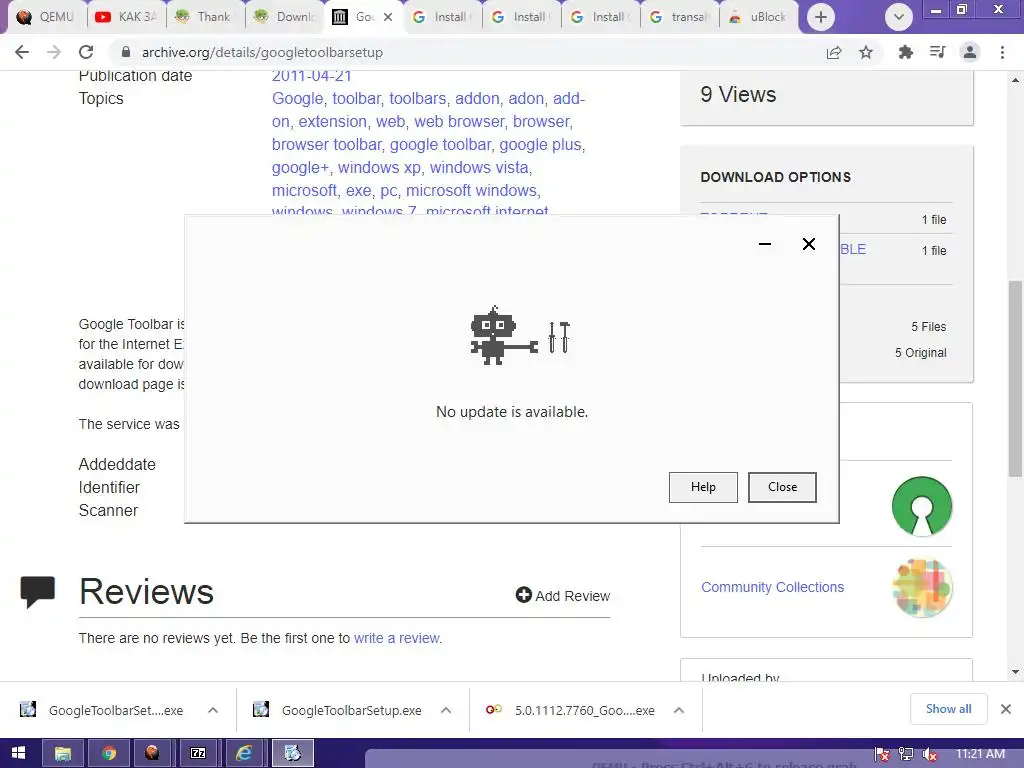1024x768 pixels.
Task: Click network tray icon
Action: tap(905, 754)
